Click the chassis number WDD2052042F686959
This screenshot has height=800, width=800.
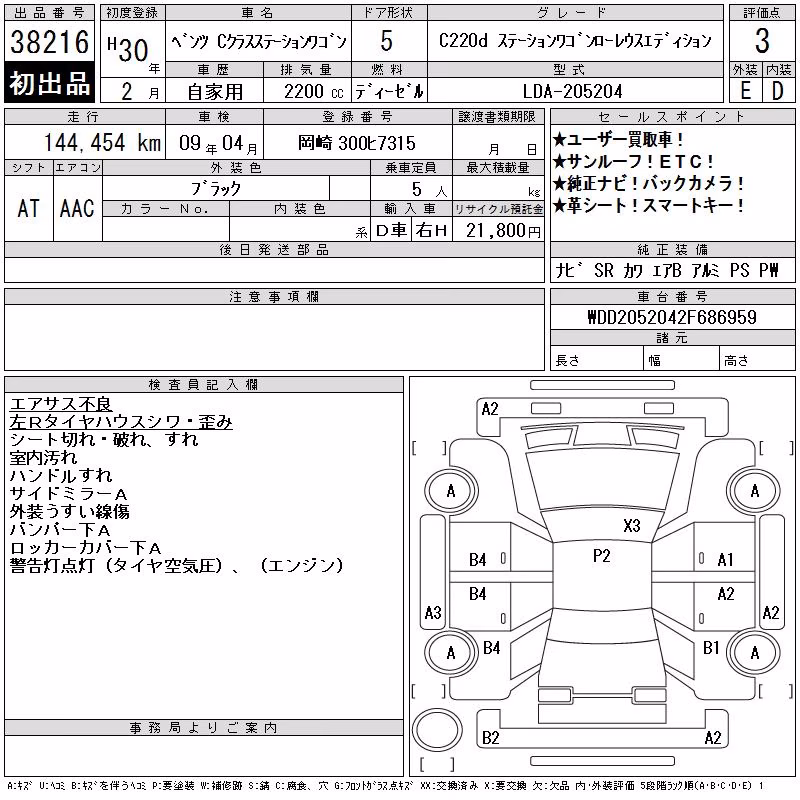[672, 317]
